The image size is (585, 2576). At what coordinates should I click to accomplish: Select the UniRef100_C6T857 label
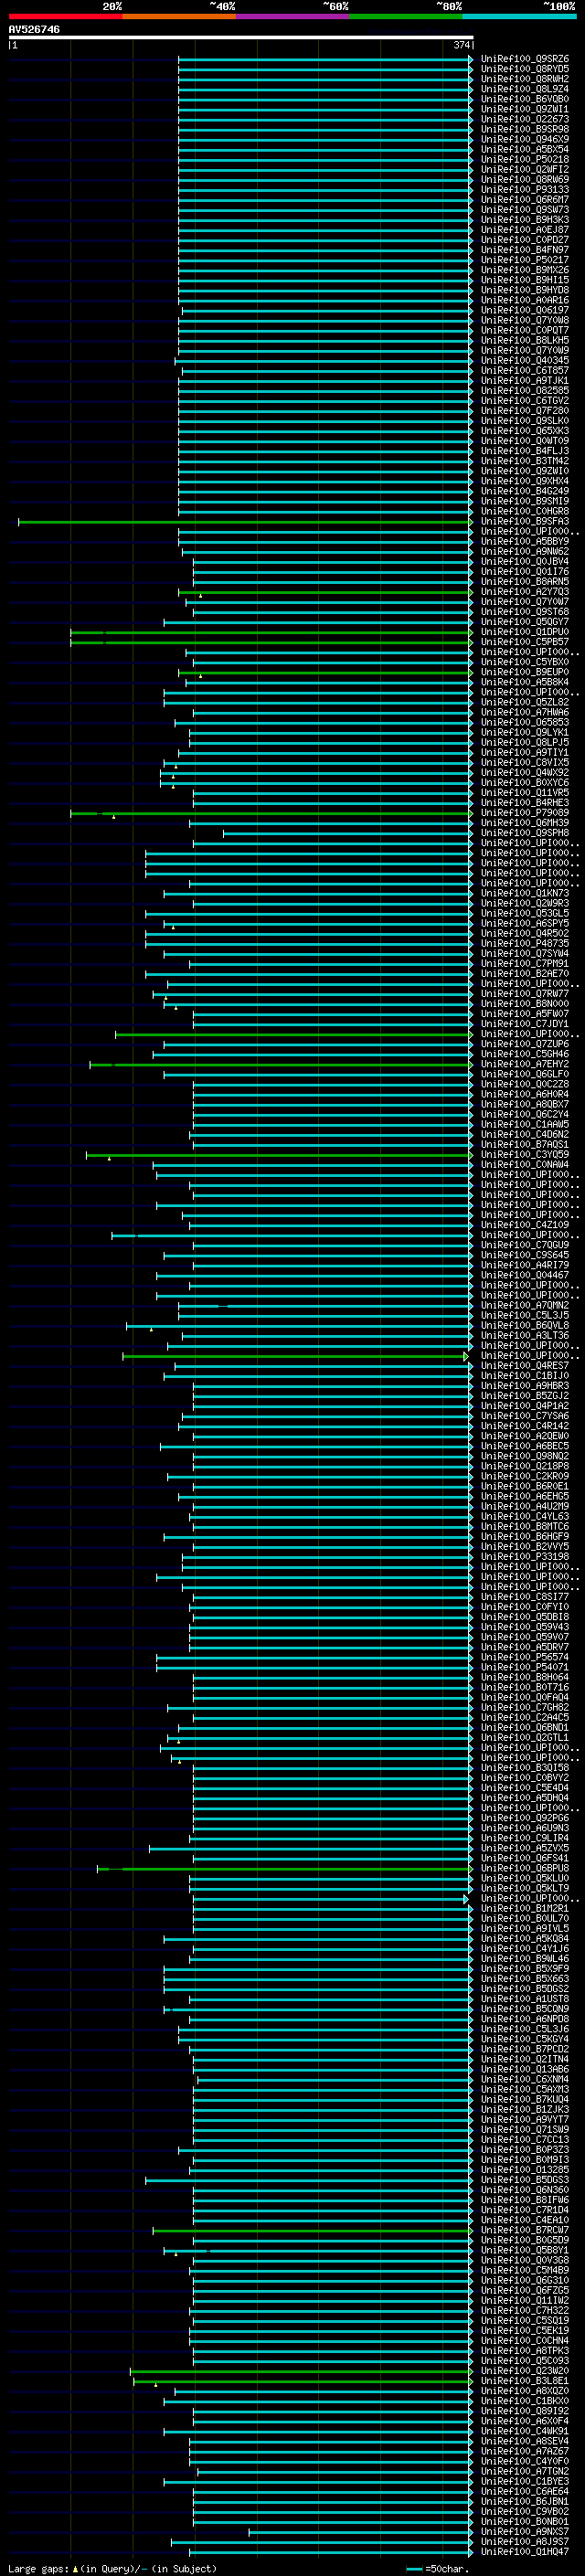(x=525, y=371)
